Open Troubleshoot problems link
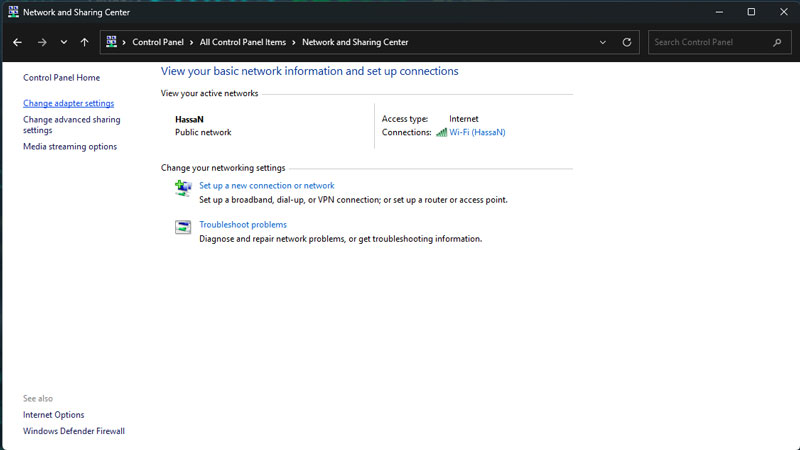Screen dimensions: 800x450 (243, 224)
